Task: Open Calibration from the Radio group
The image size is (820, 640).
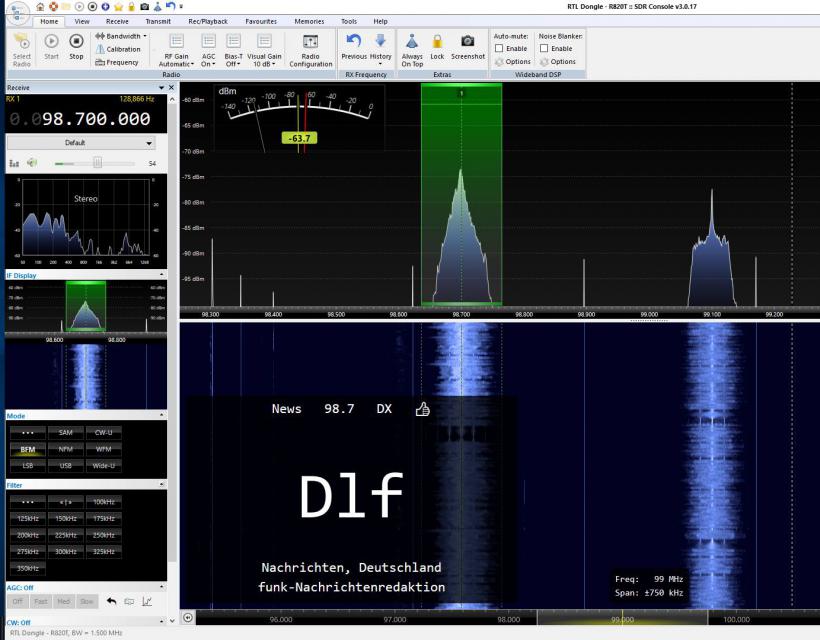Action: point(118,49)
